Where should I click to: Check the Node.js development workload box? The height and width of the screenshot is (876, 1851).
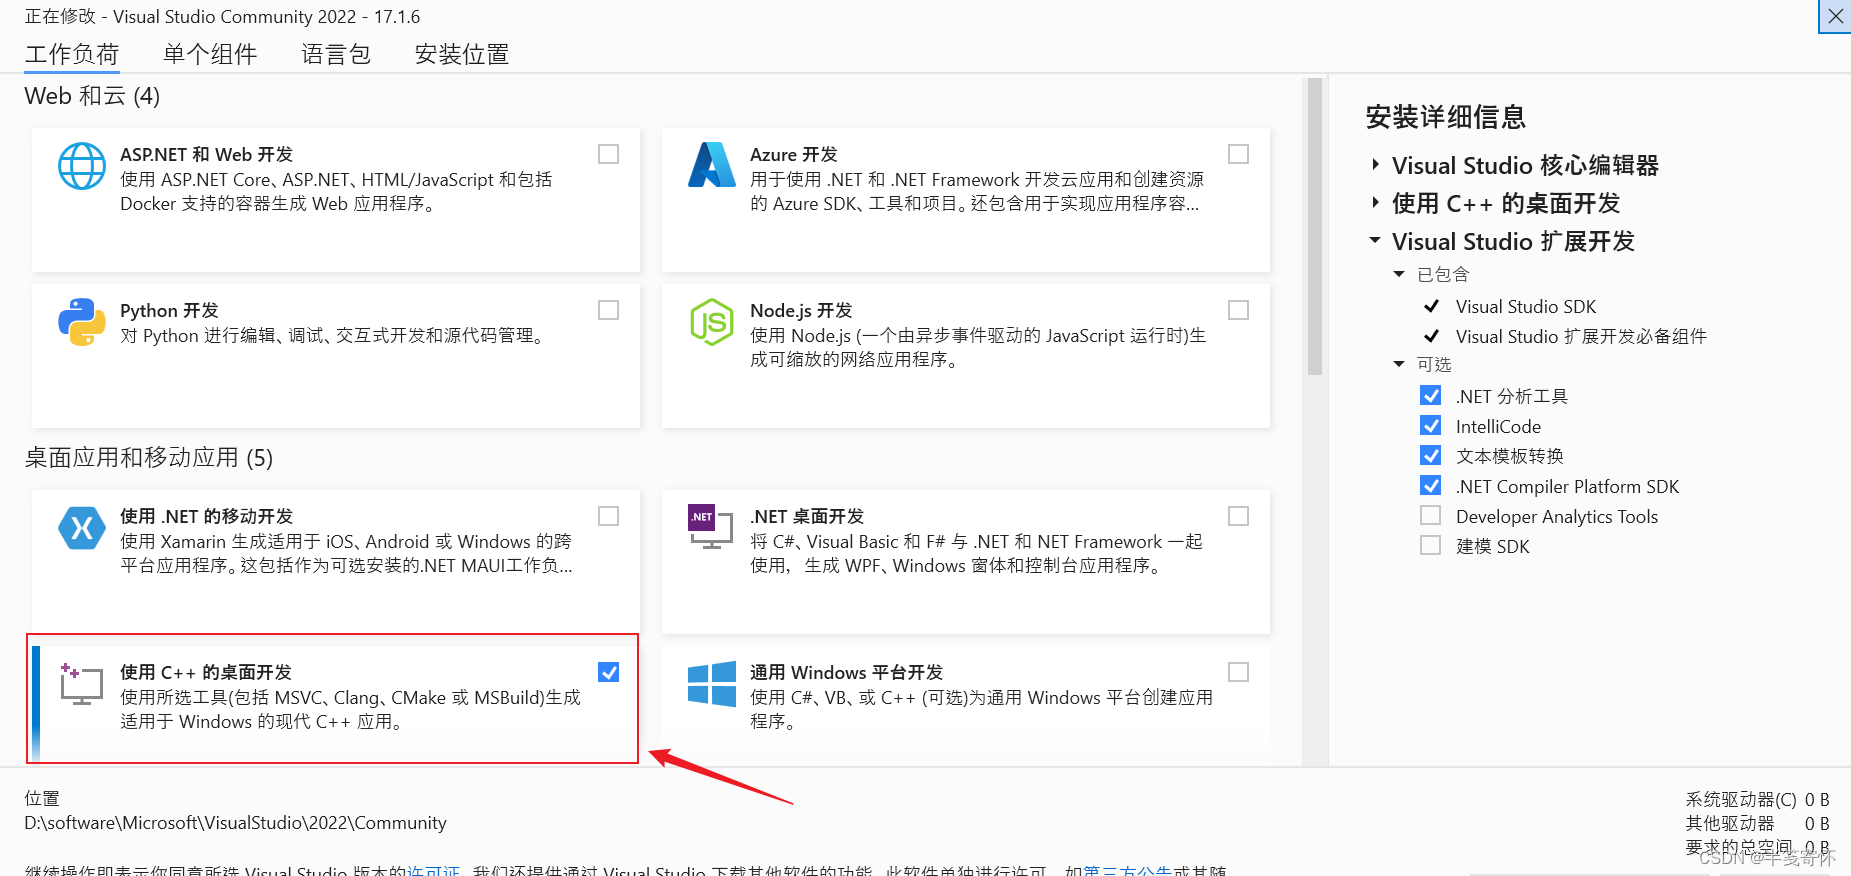[x=1238, y=310]
